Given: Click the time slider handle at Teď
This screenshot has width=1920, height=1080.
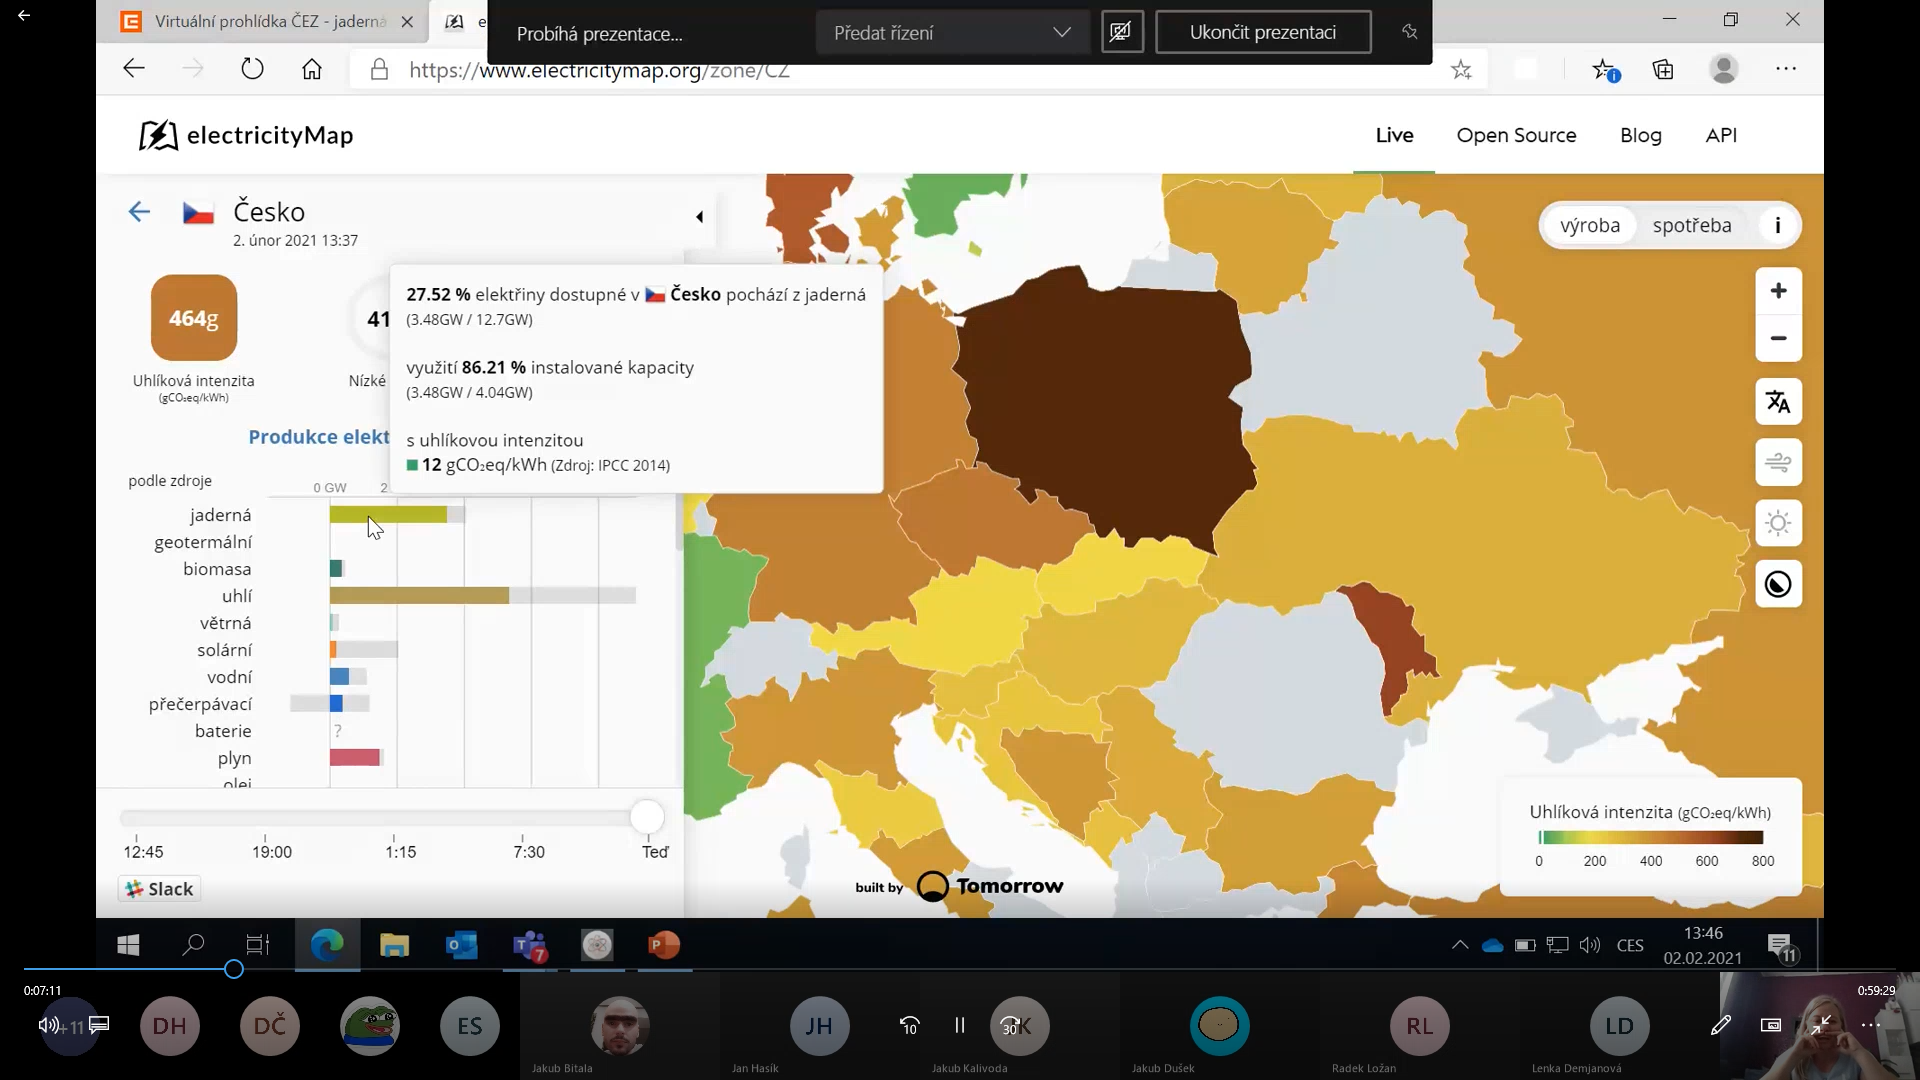Looking at the screenshot, I should coord(647,817).
